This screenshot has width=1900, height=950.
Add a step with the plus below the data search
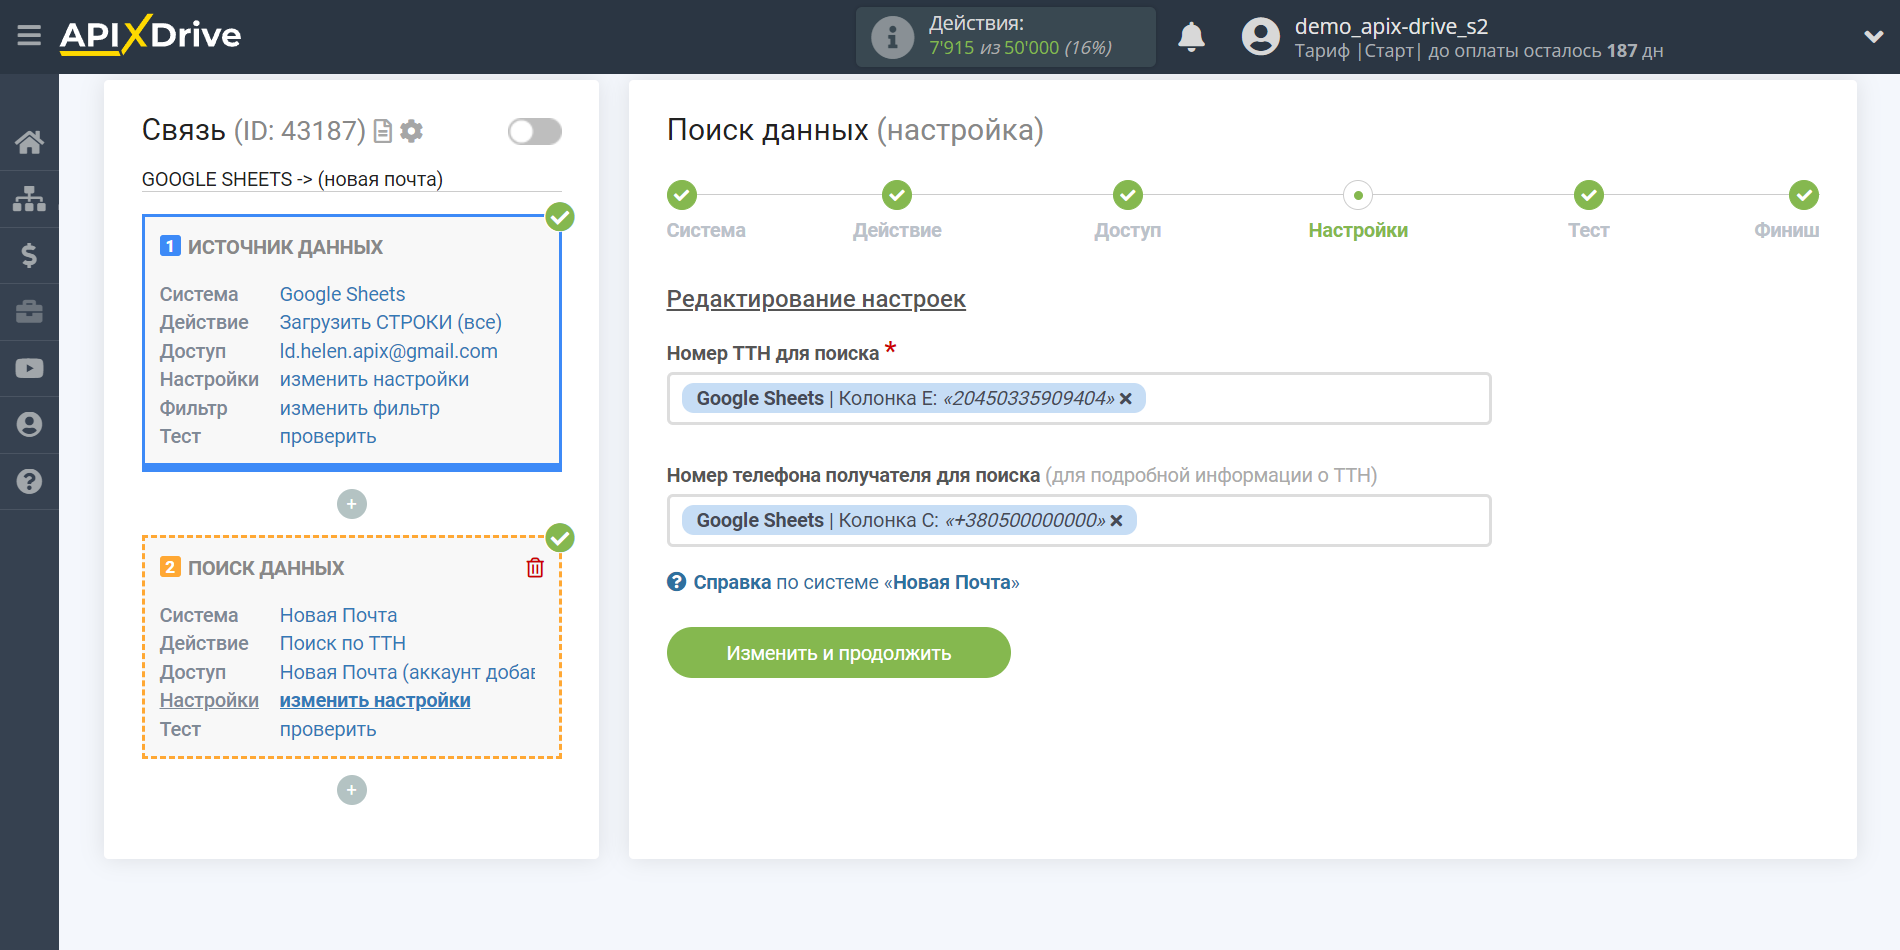coord(351,790)
